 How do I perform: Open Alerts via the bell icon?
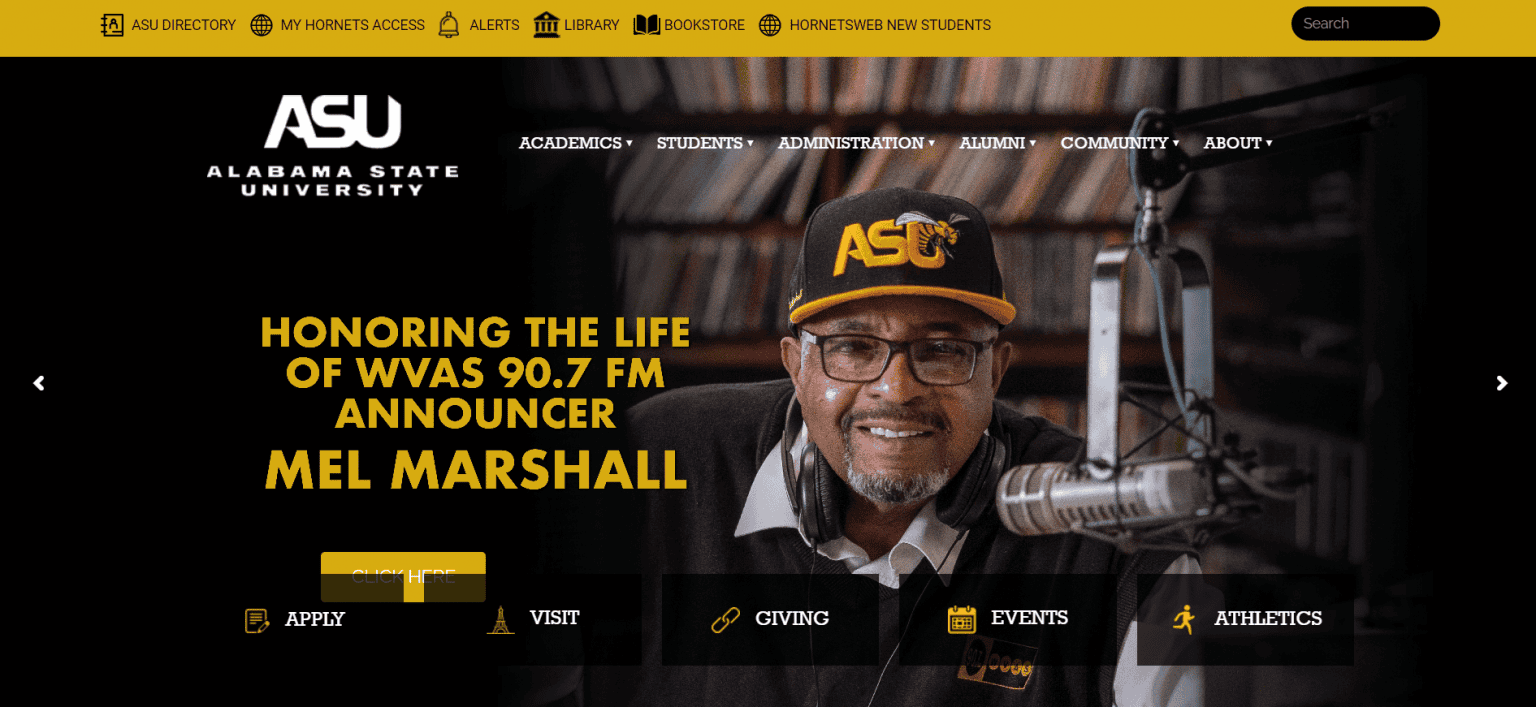(449, 25)
